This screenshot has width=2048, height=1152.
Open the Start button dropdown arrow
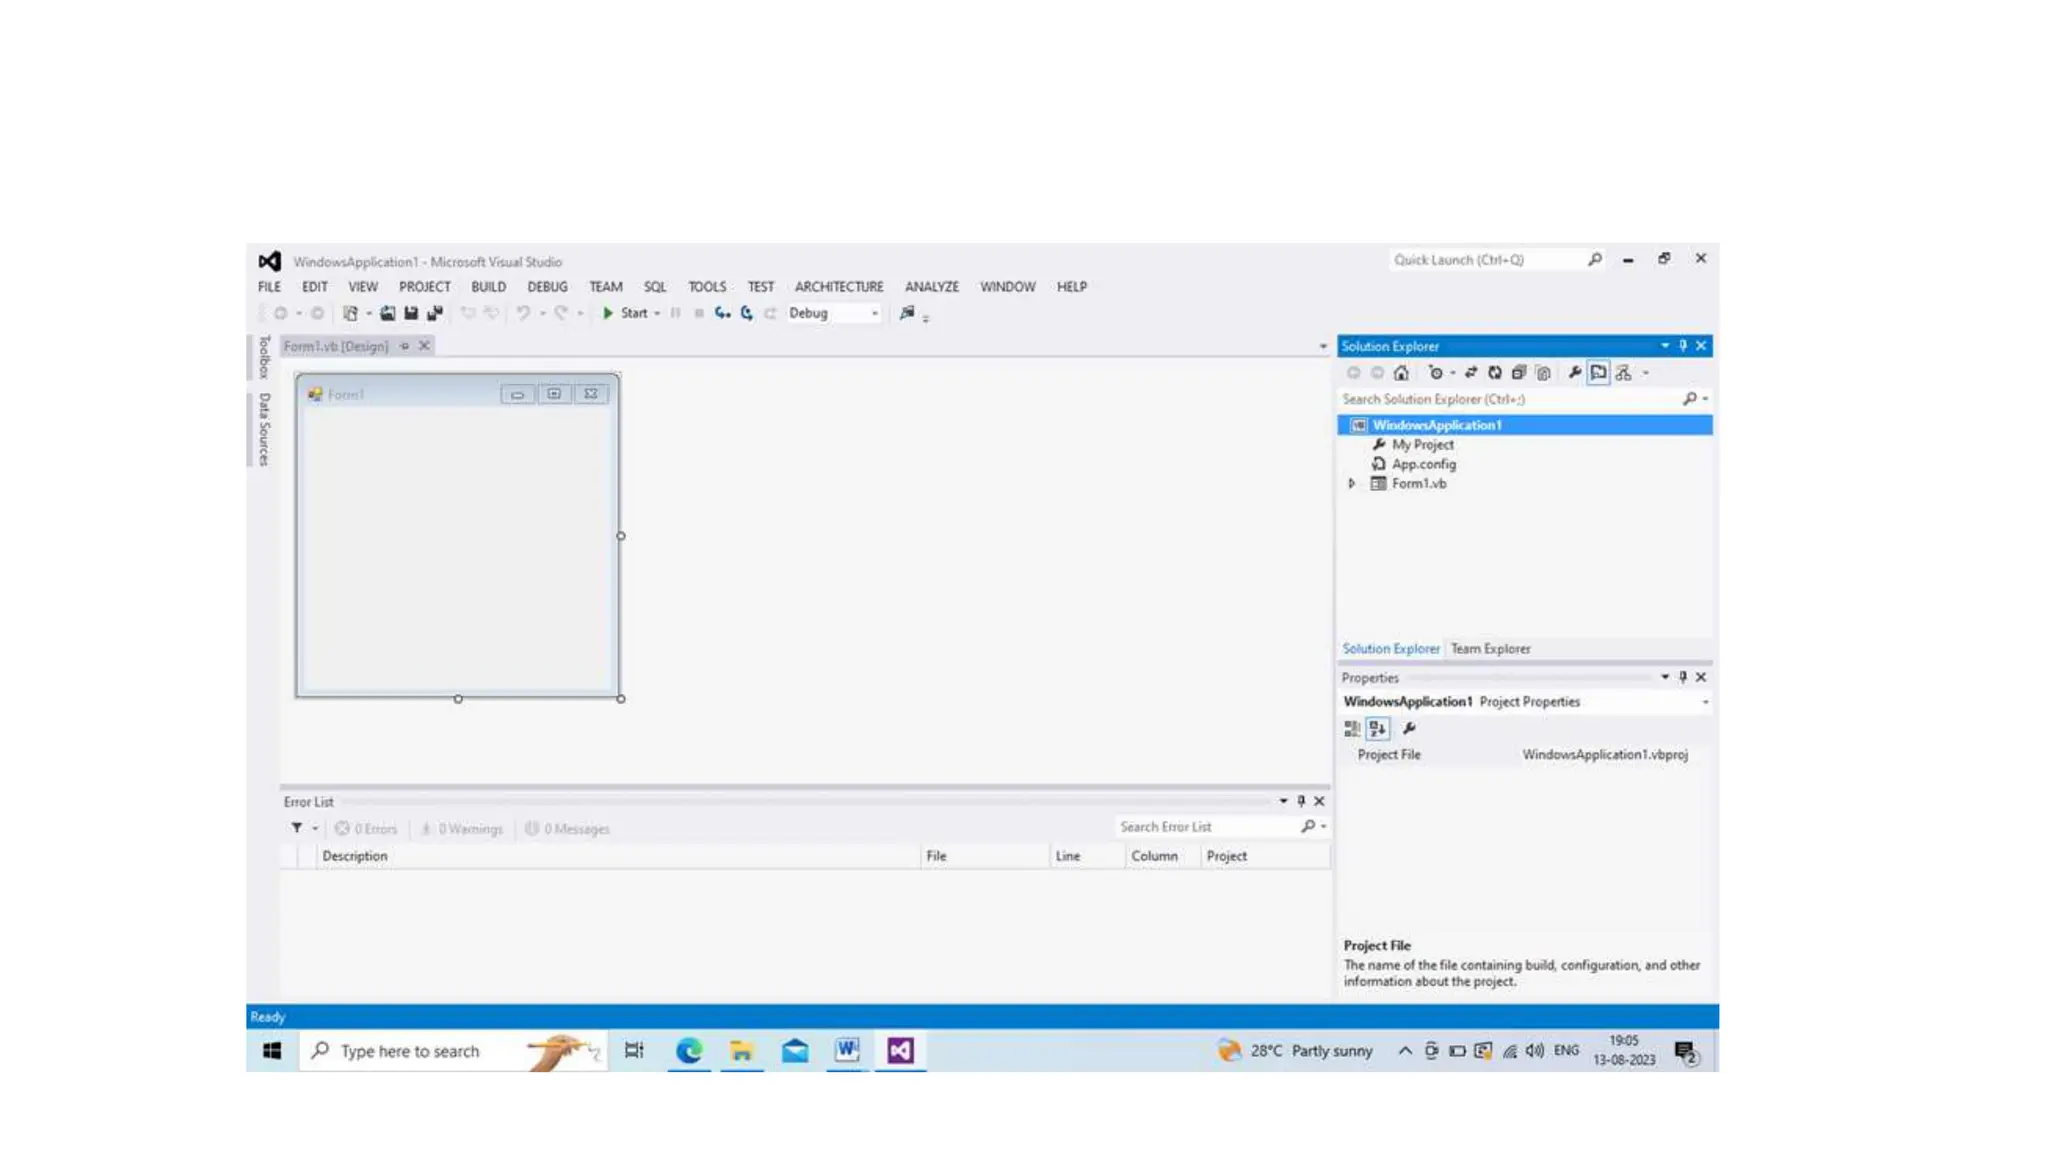pos(657,314)
